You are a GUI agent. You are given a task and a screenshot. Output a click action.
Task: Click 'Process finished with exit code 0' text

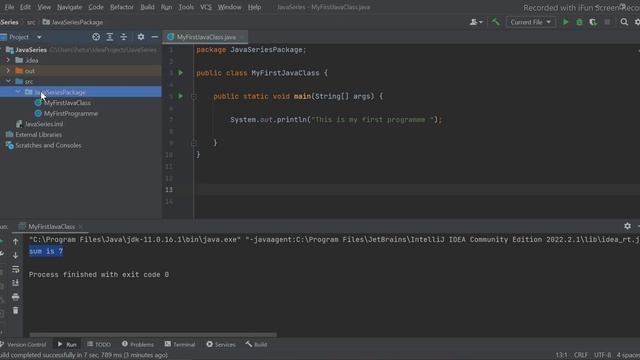[99, 274]
